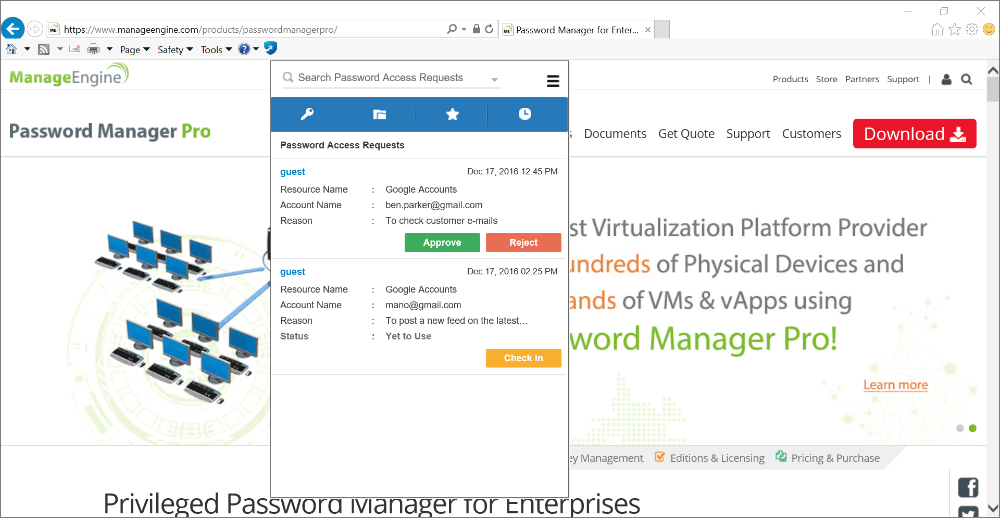Click the page favicon in address bar

point(55,29)
